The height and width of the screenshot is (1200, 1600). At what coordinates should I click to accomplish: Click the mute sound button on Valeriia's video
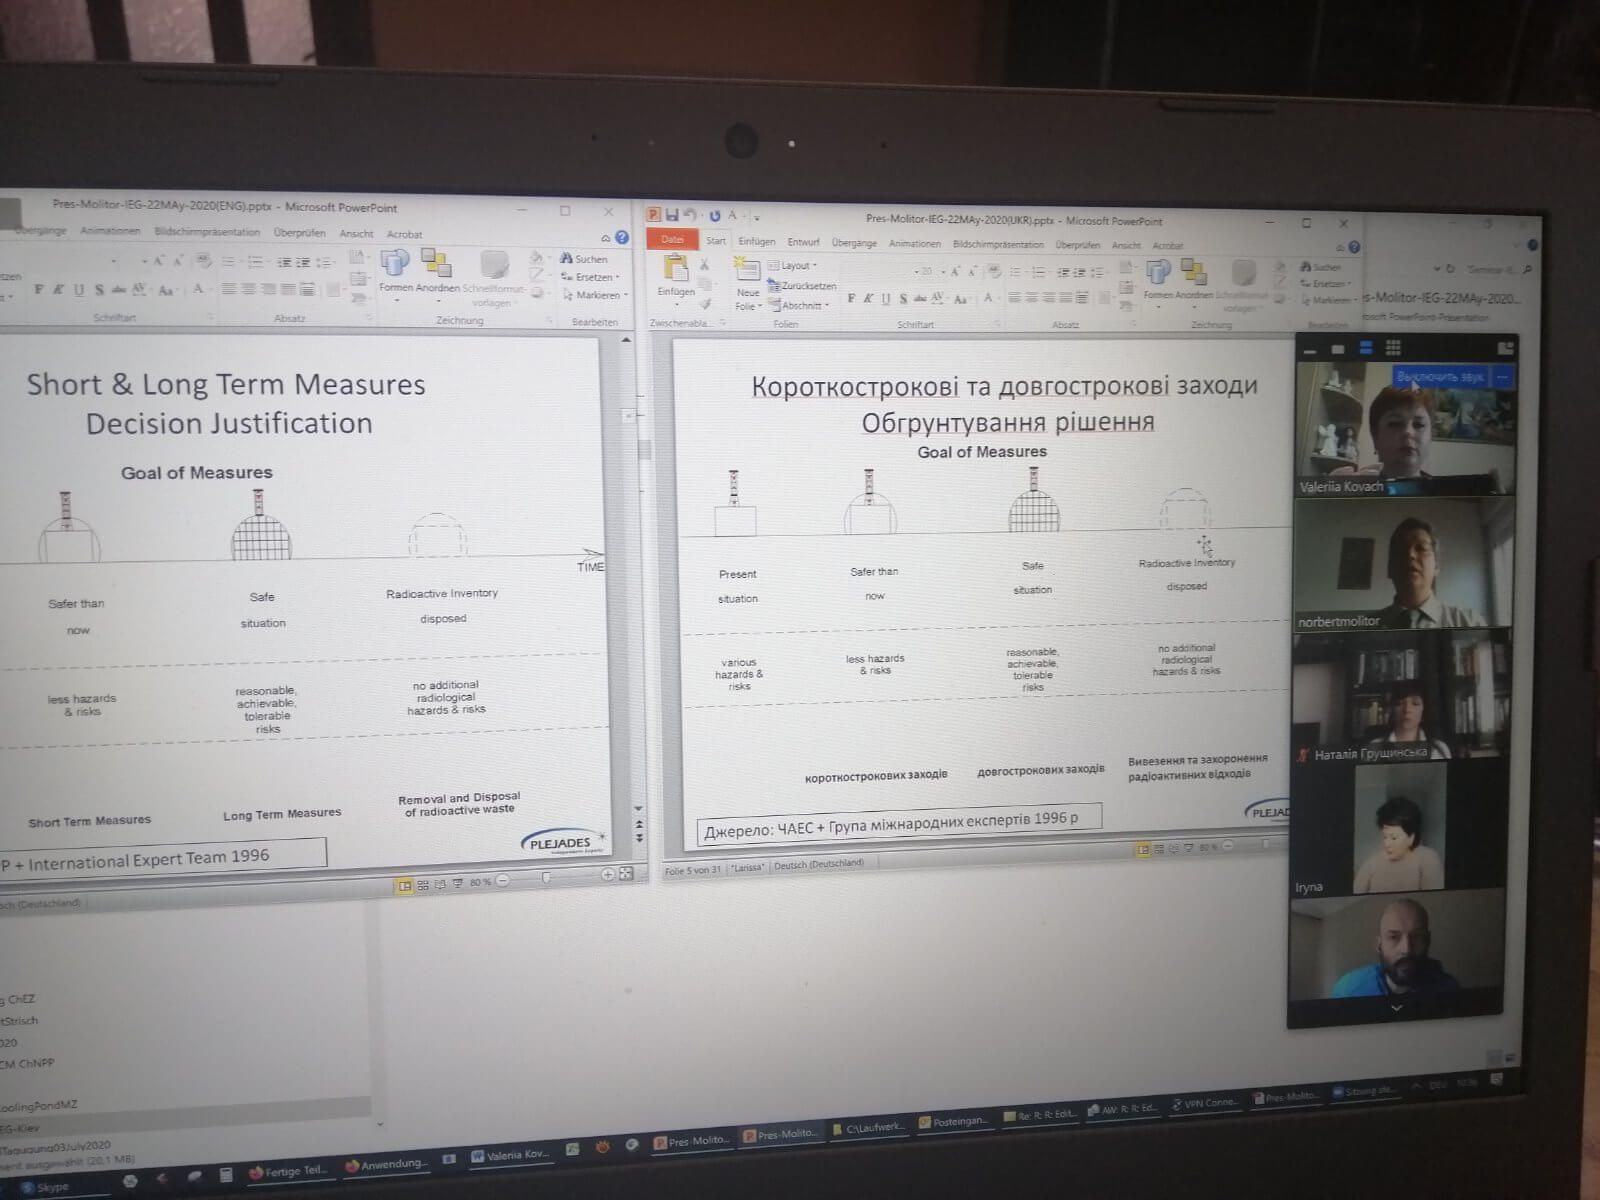tap(1439, 377)
